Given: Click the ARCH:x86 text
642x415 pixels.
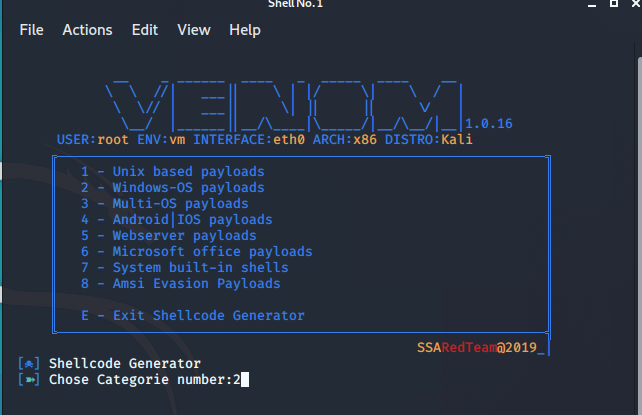Looking at the screenshot, I should [345, 140].
